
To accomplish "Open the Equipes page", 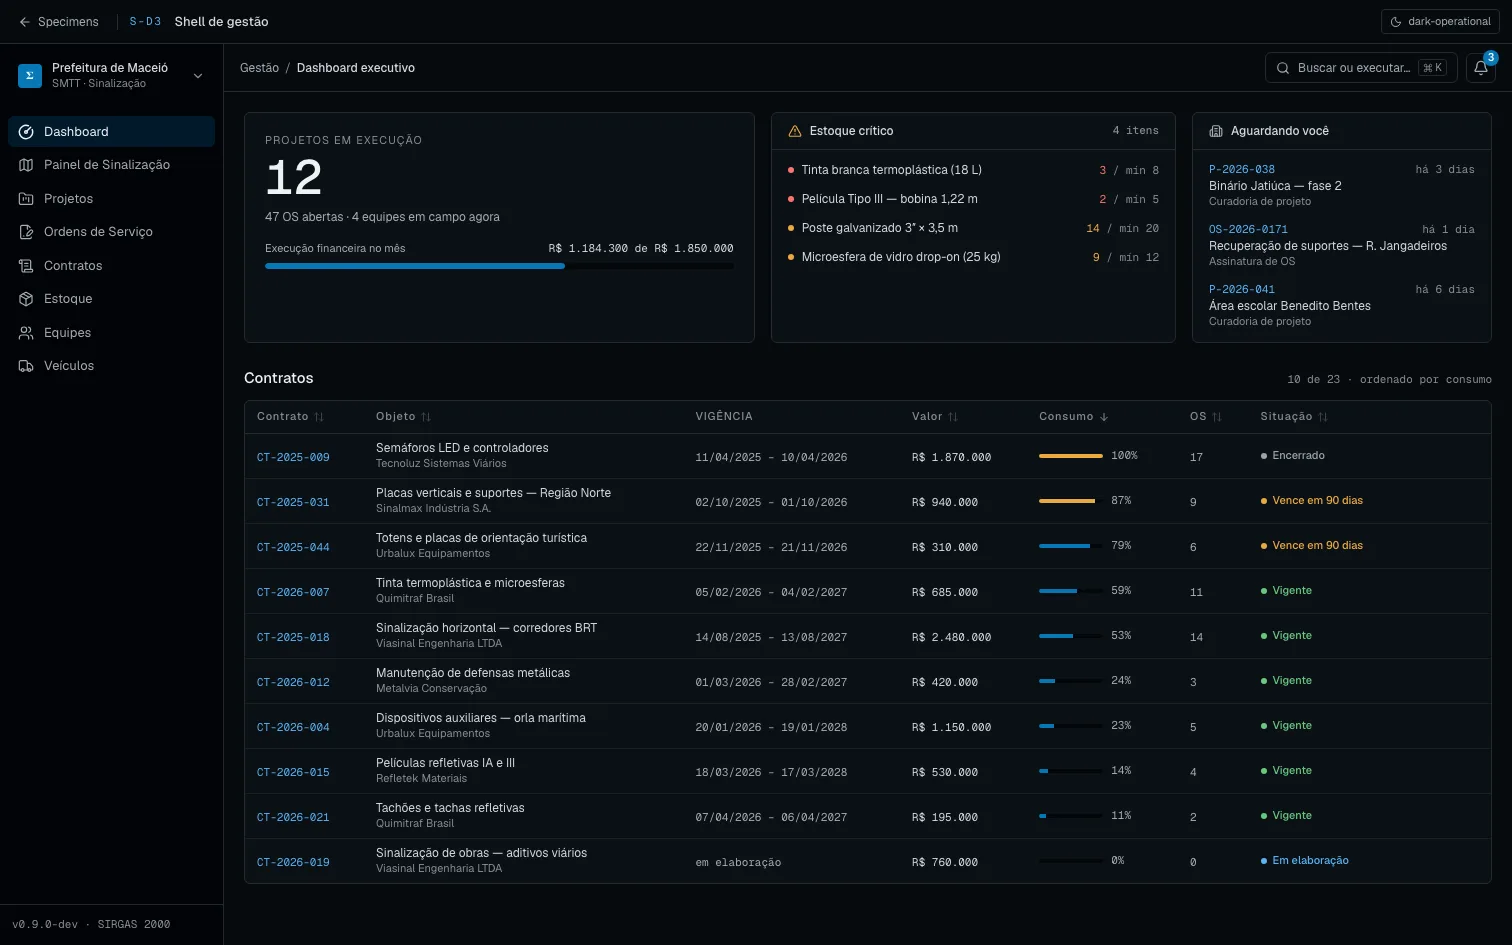I will click(111, 333).
